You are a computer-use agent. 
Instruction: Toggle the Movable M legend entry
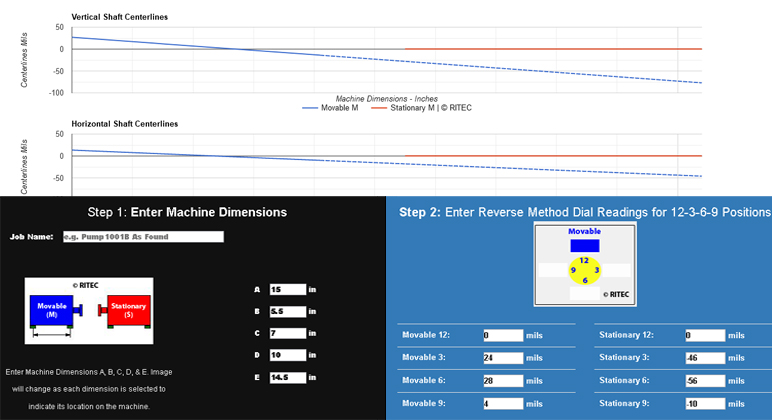pyautogui.click(x=330, y=108)
